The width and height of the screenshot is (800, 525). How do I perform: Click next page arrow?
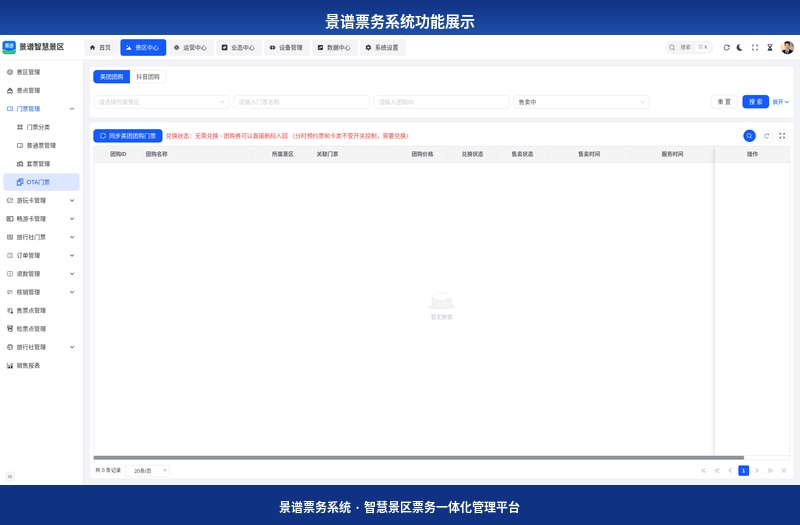757,470
